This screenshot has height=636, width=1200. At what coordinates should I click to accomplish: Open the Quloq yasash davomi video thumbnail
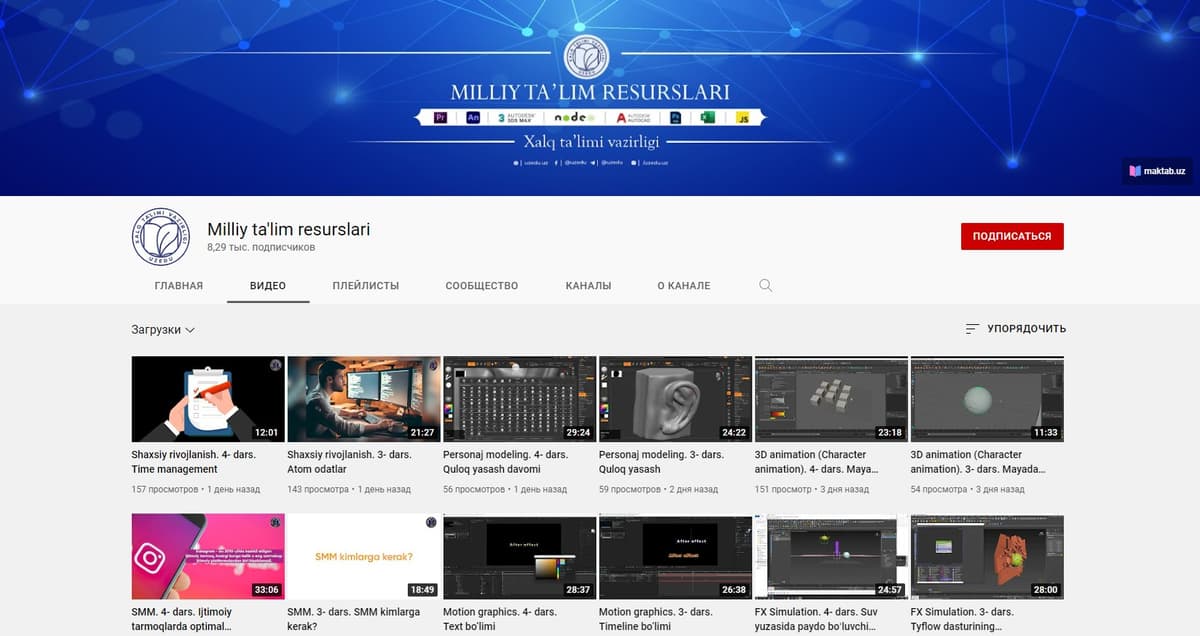pos(519,399)
